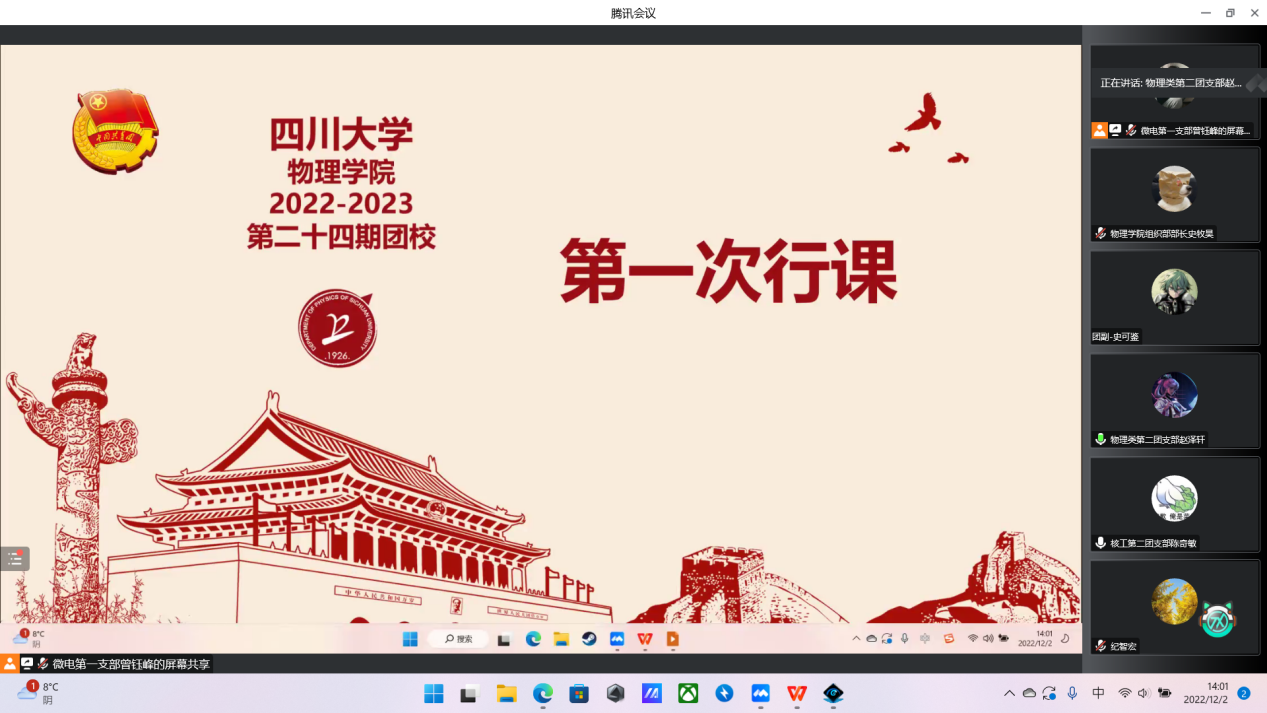Select participant tile 团副-史可鉴
The image size is (1267, 713).
point(1174,297)
